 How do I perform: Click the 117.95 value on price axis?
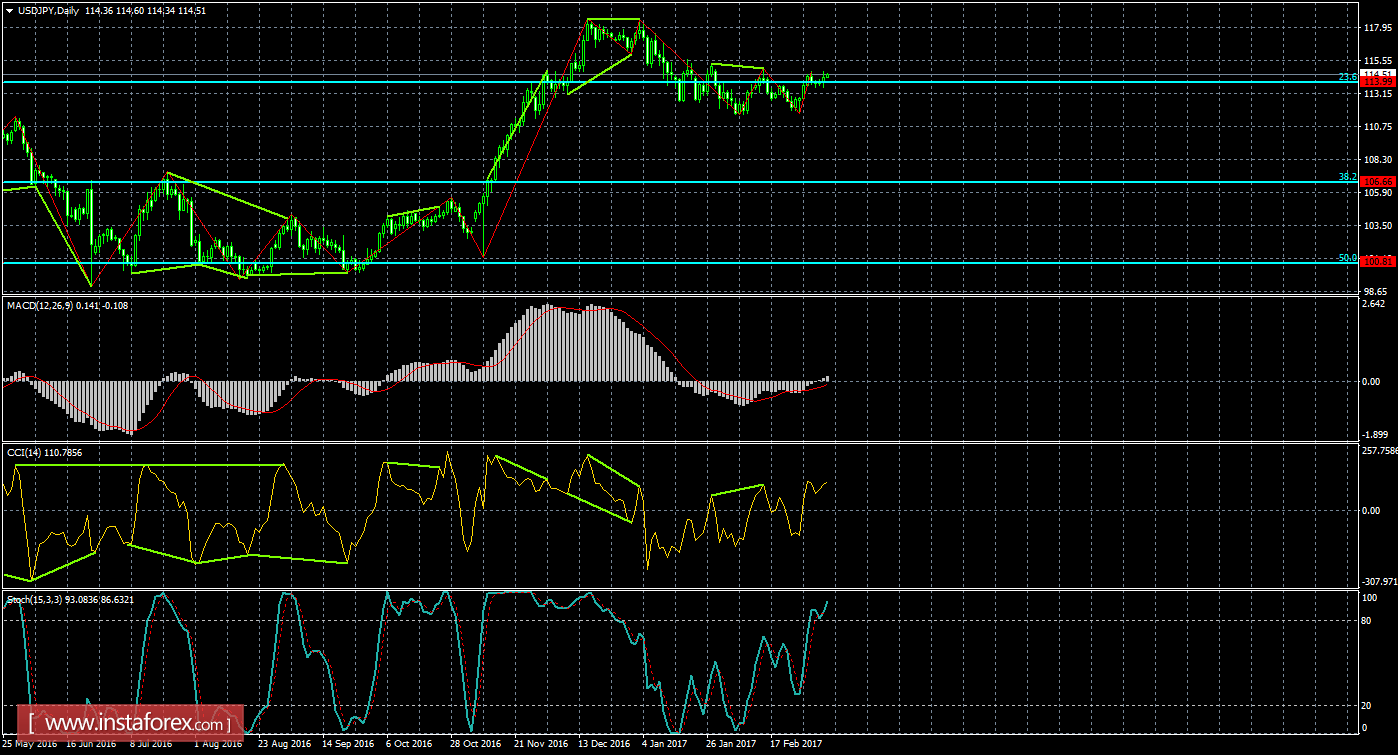click(1378, 28)
